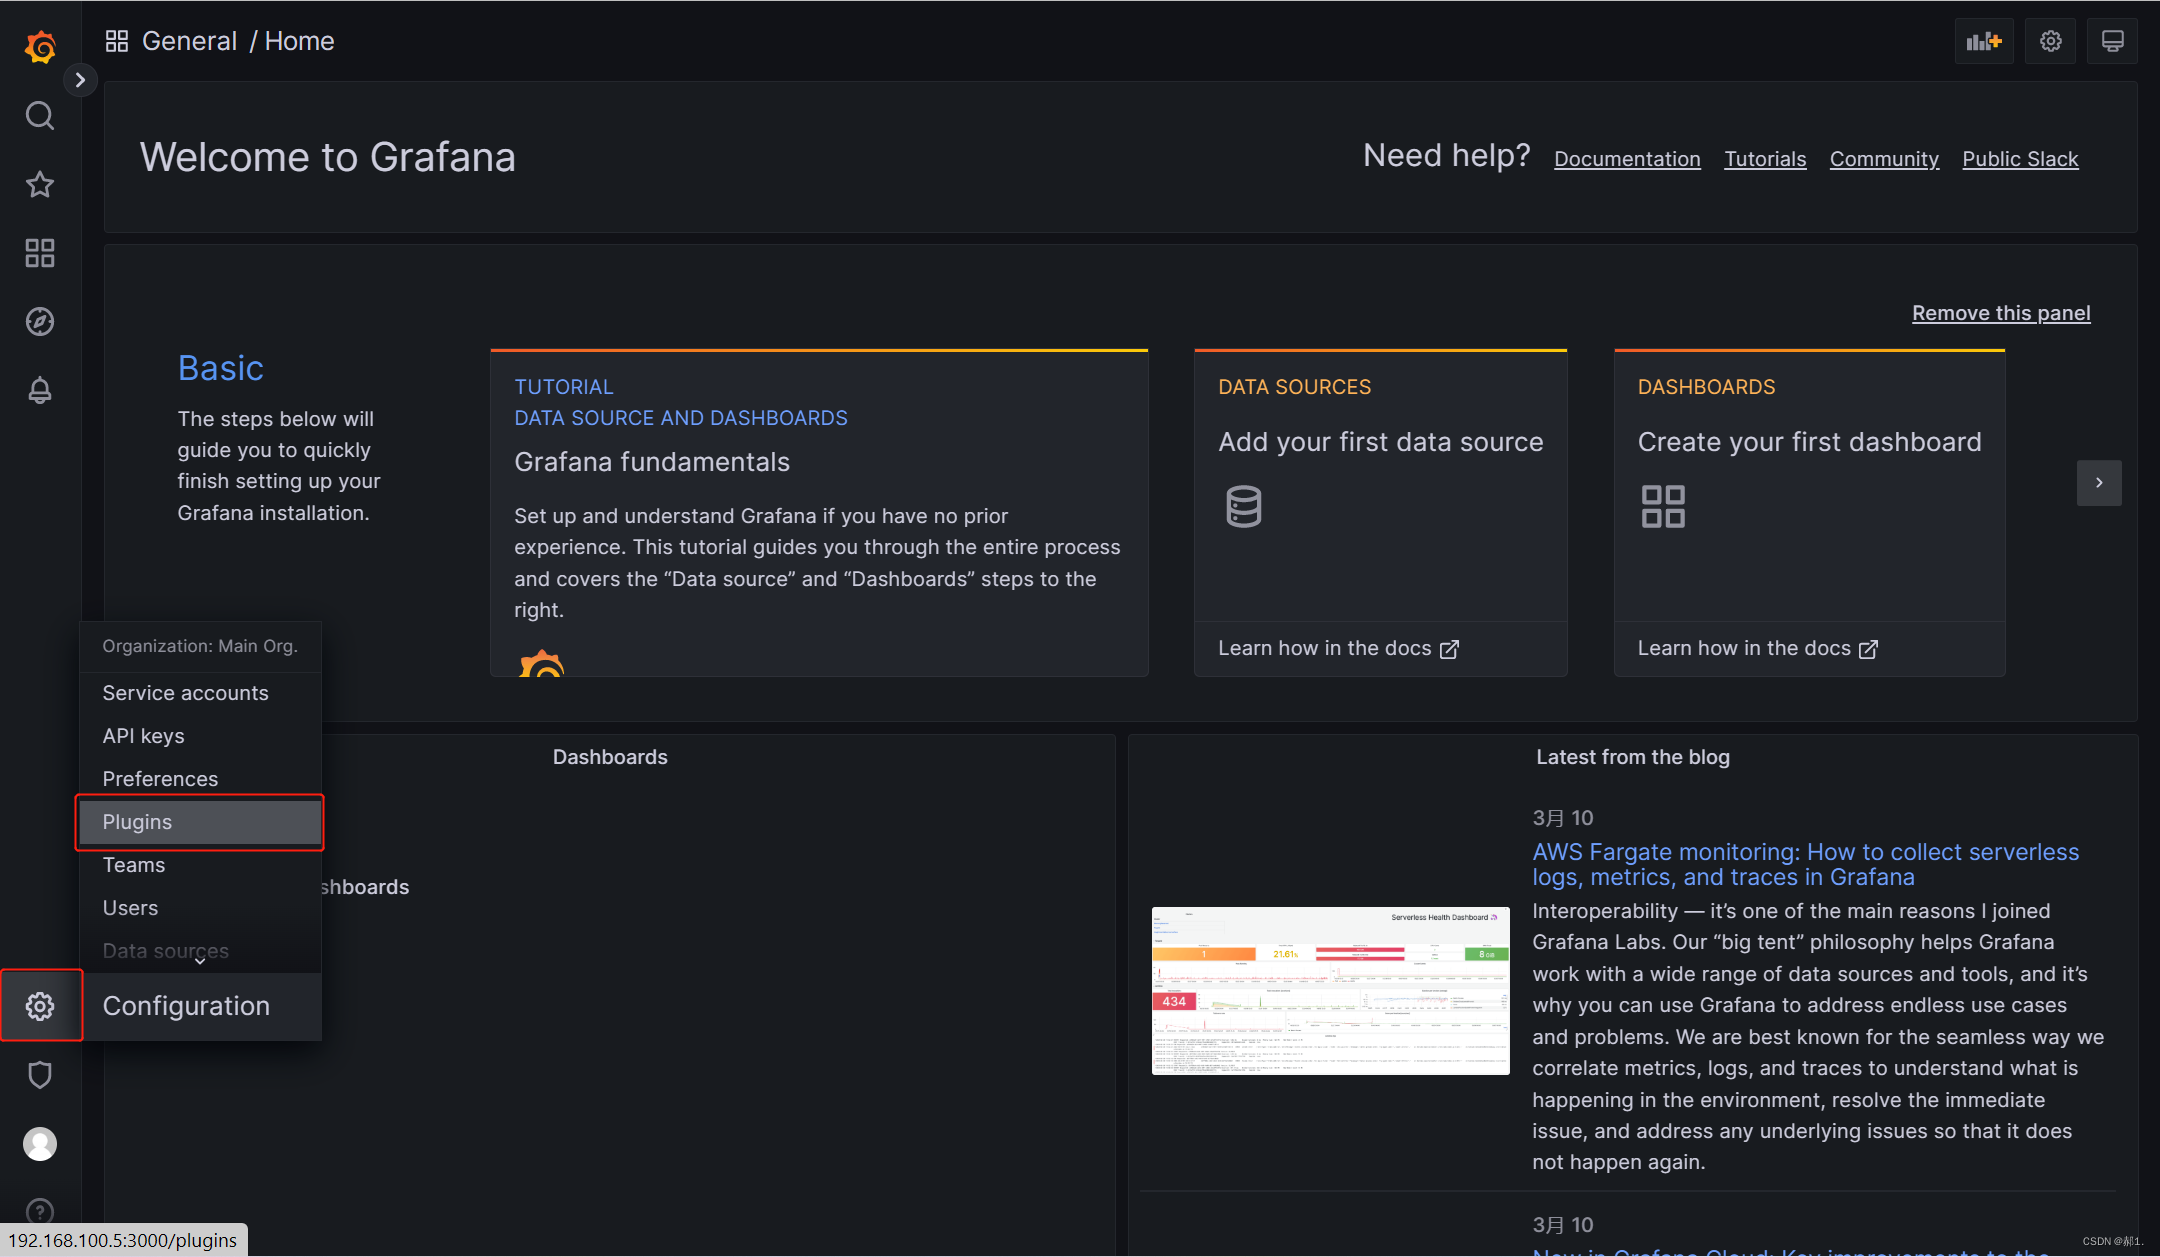2160x1257 pixels.
Task: Open the Dashboards grid icon in sidebar
Action: 40,253
